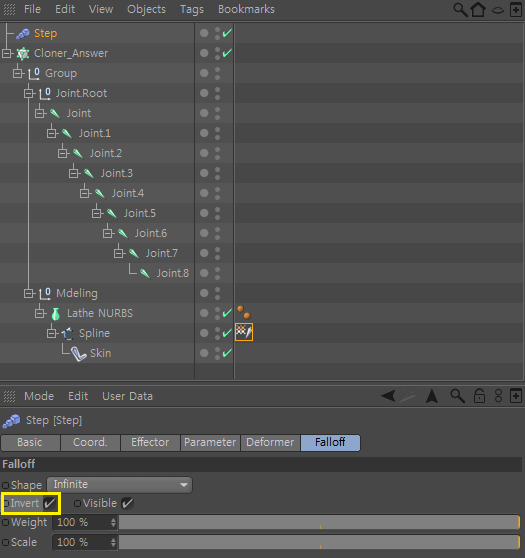Toggle the Lathe NURBS enable checkmark
Viewport: 525px width, 558px height.
227,313
